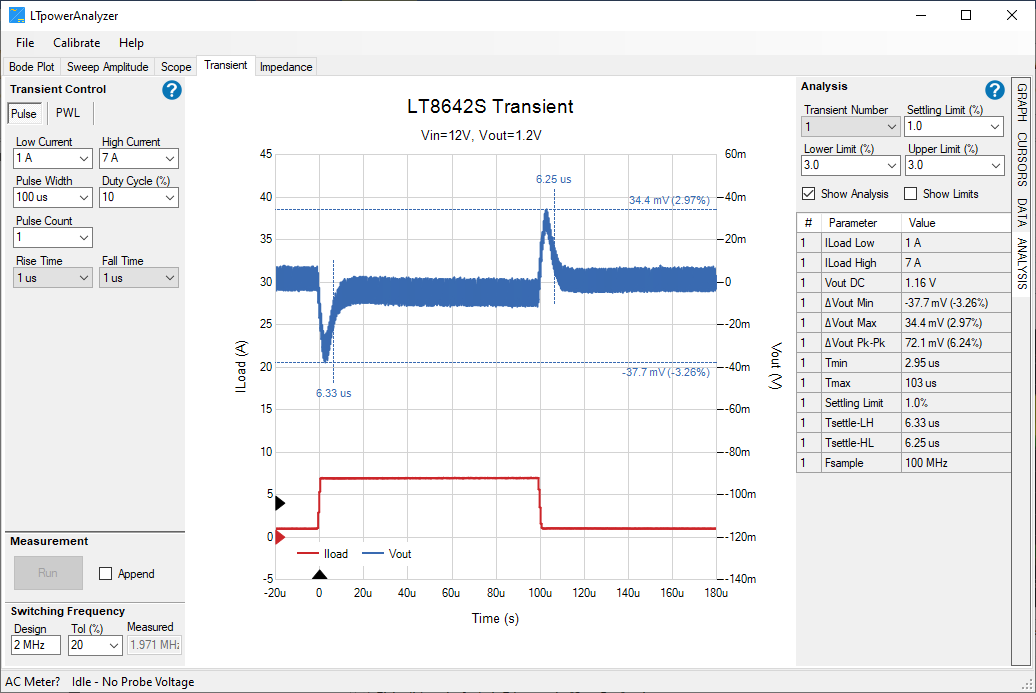
Task: Enable the Show Limits checkbox
Action: 909,194
